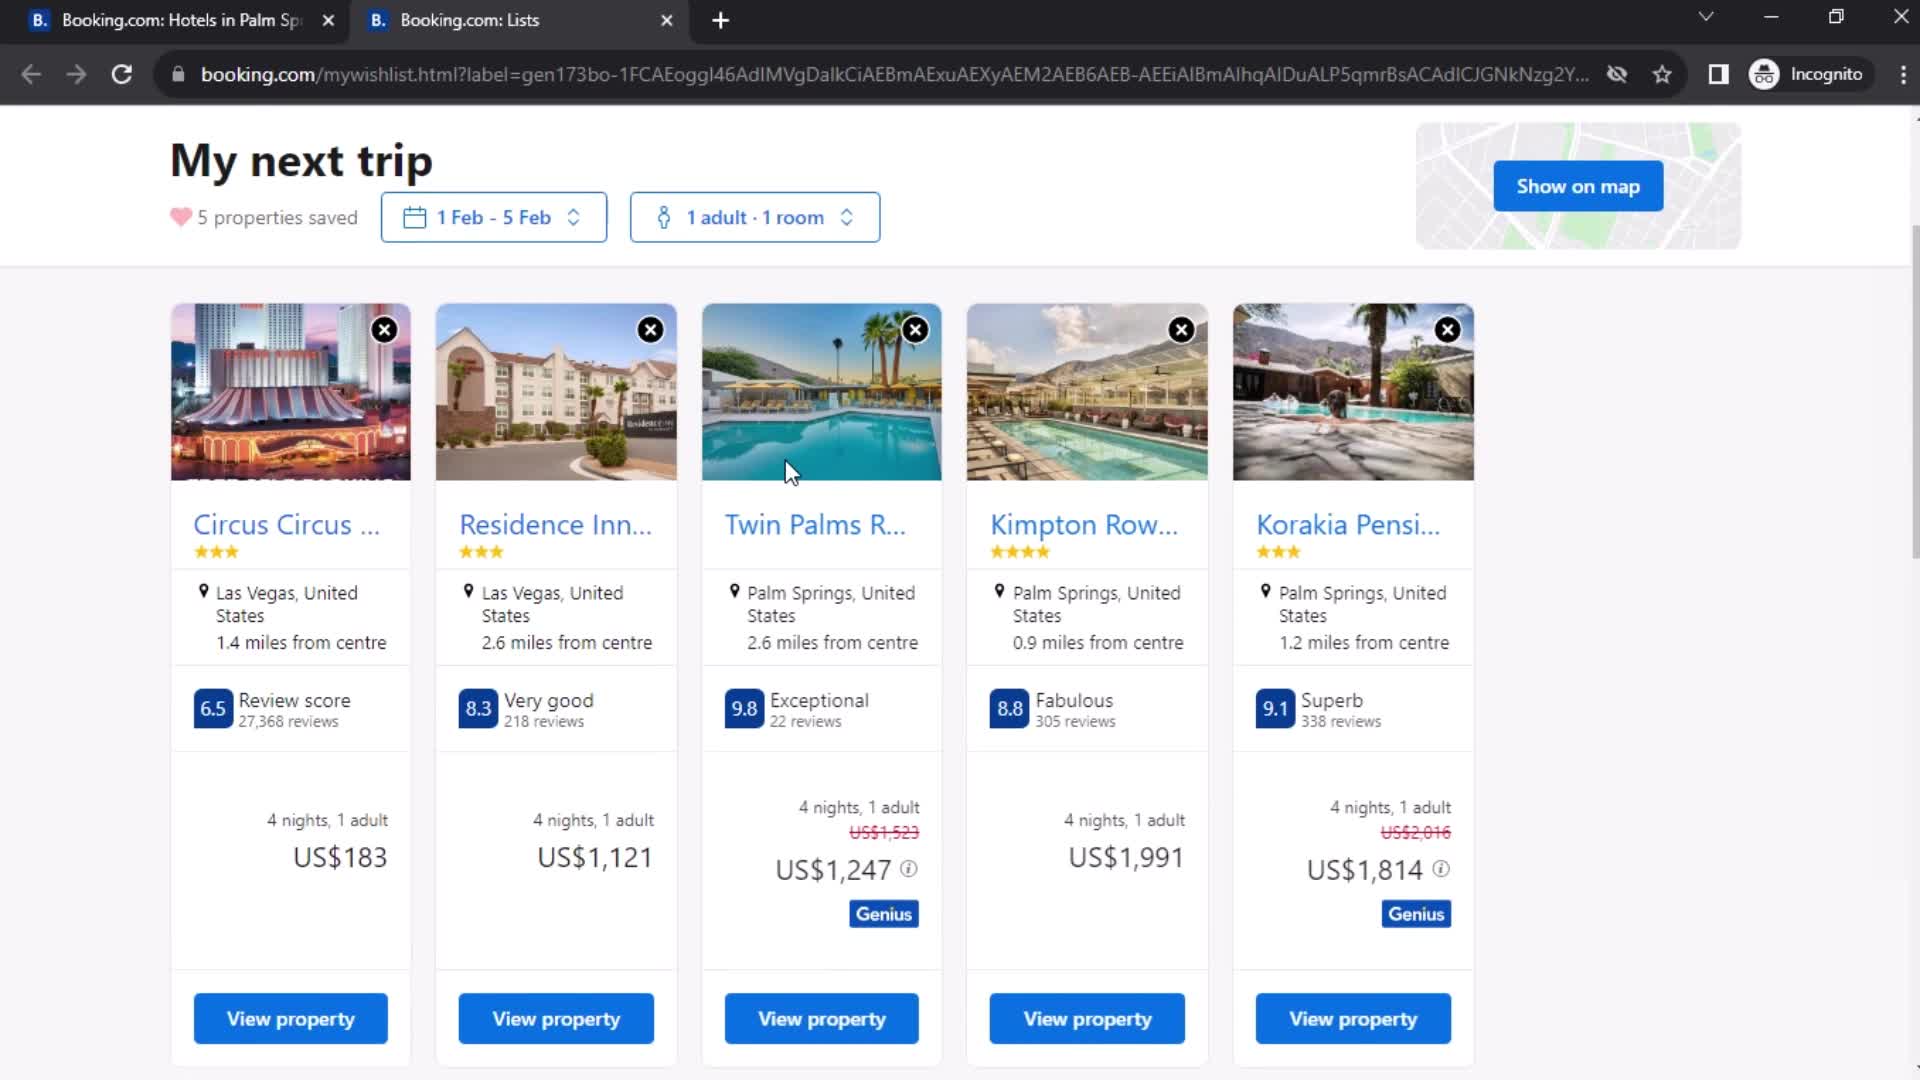This screenshot has width=1920, height=1080.
Task: Remove Circus Circus from the saved list
Action: 384,330
